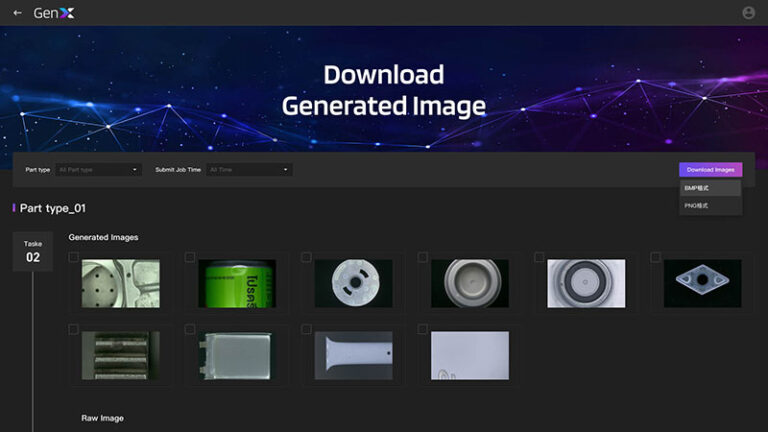Open the blank white panel thumbnail
768x432 pixels.
tap(470, 356)
